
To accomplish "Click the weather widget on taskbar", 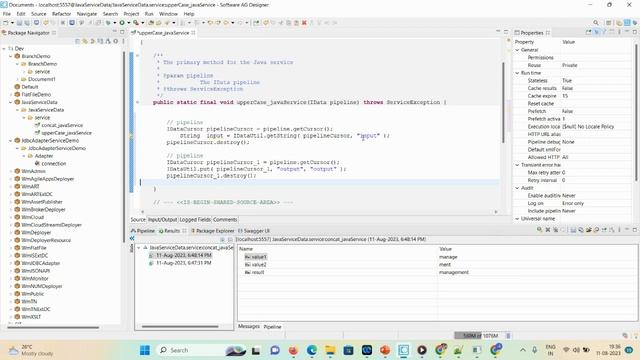I will pos(31,350).
